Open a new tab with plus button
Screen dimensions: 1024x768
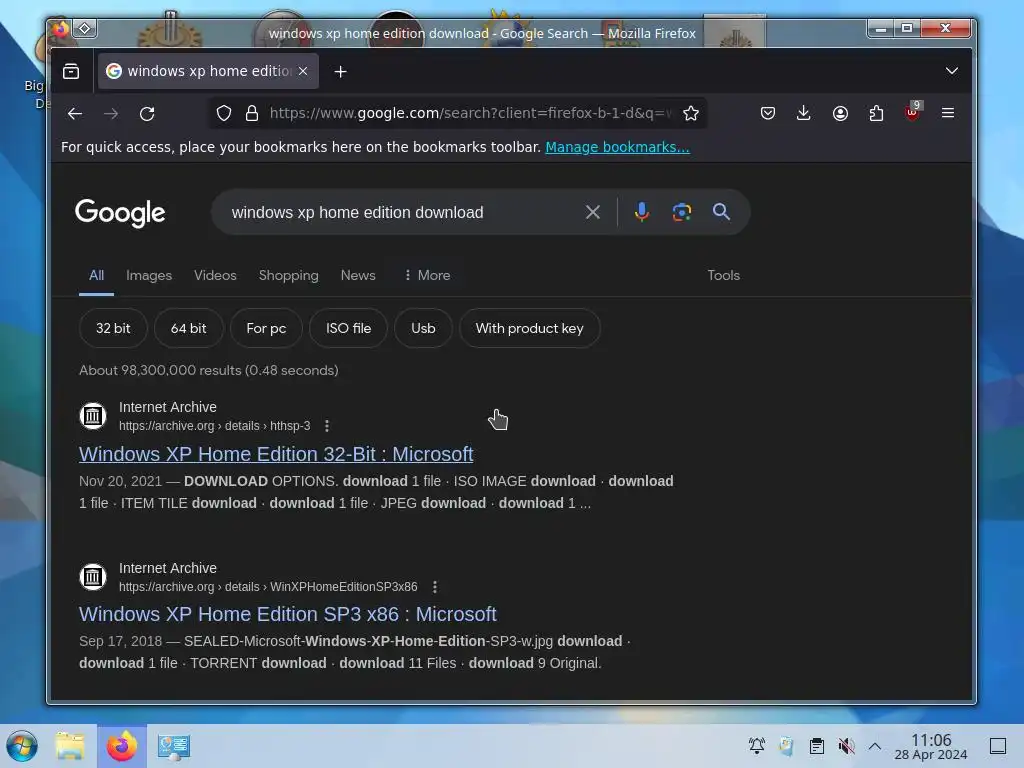(x=340, y=72)
